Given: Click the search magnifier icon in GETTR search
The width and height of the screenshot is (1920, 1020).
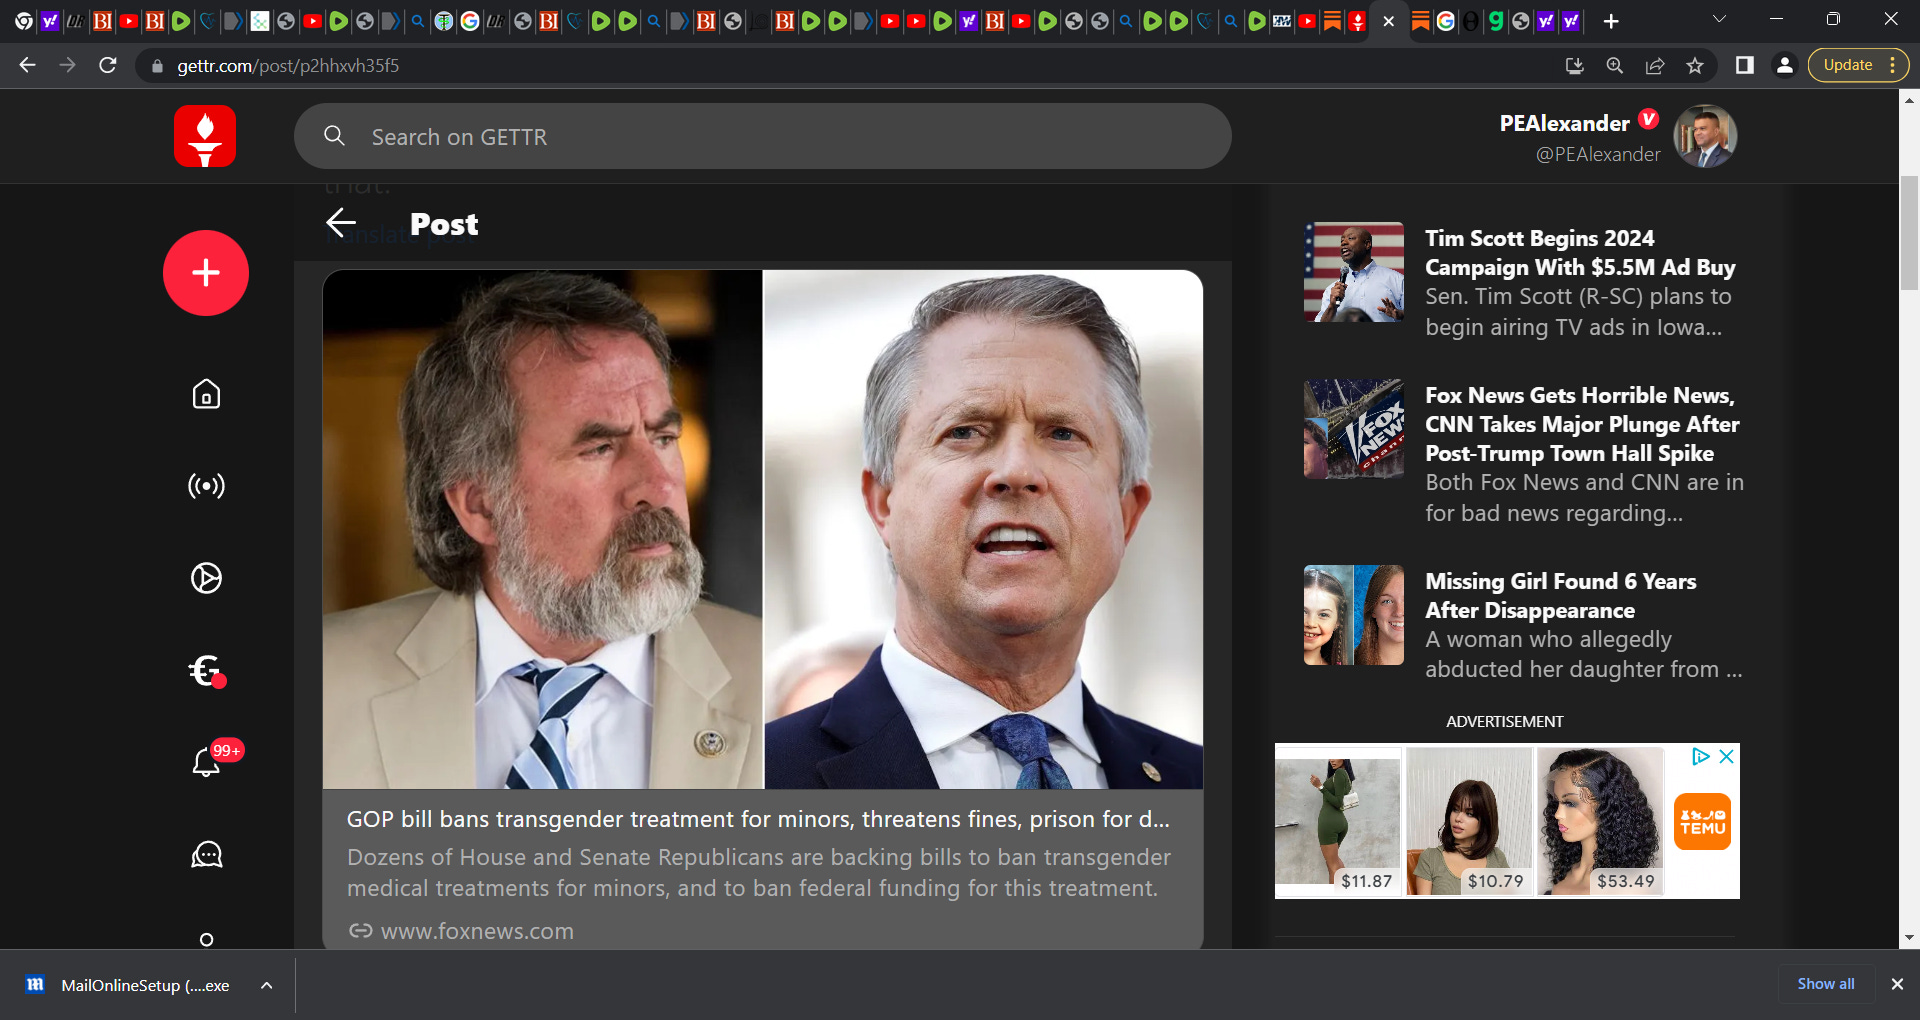Looking at the screenshot, I should pyautogui.click(x=334, y=136).
